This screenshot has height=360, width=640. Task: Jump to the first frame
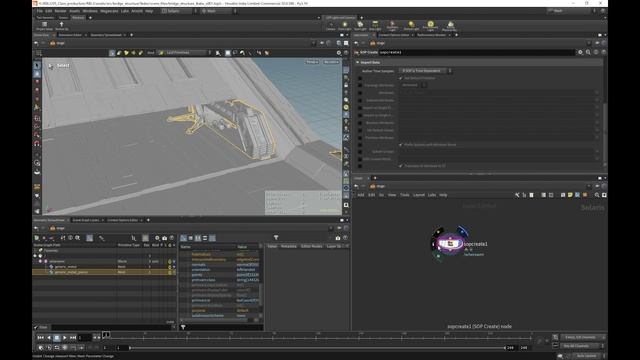tap(40, 338)
